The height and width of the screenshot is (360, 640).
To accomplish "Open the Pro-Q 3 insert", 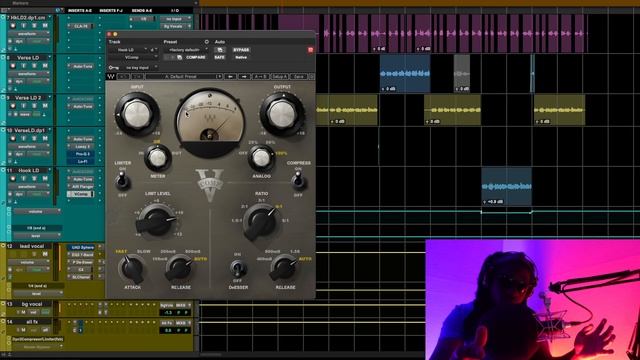I will [82, 154].
